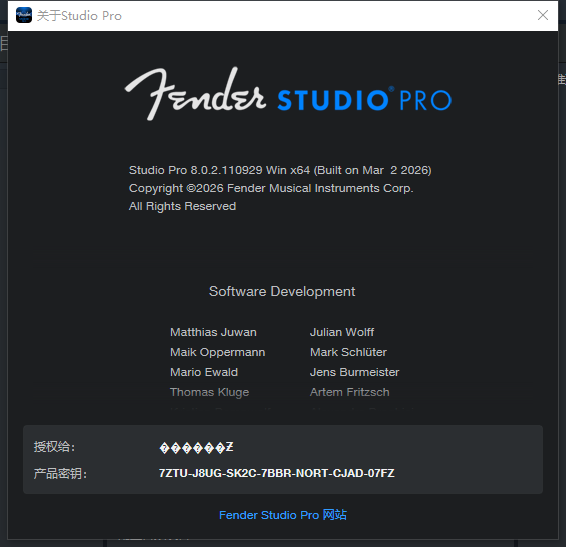Click the 产品密钥 label
This screenshot has width=566, height=547.
[x=60, y=473]
